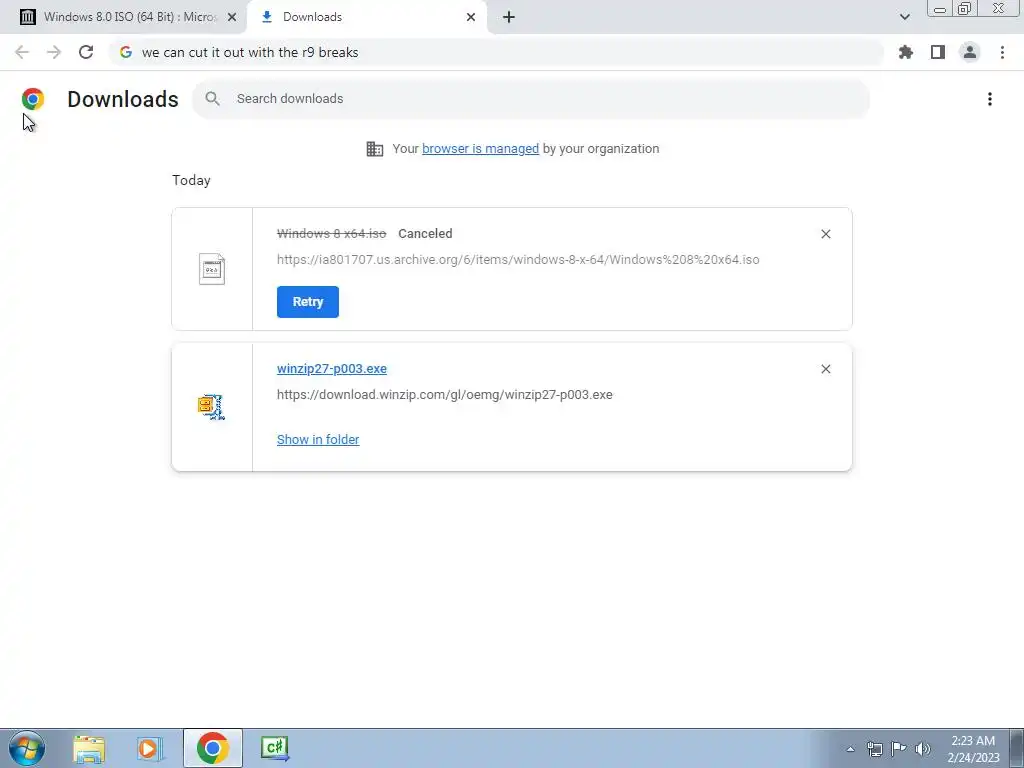This screenshot has width=1024, height=768.
Task: Close the Downloads tab
Action: pos(471,17)
